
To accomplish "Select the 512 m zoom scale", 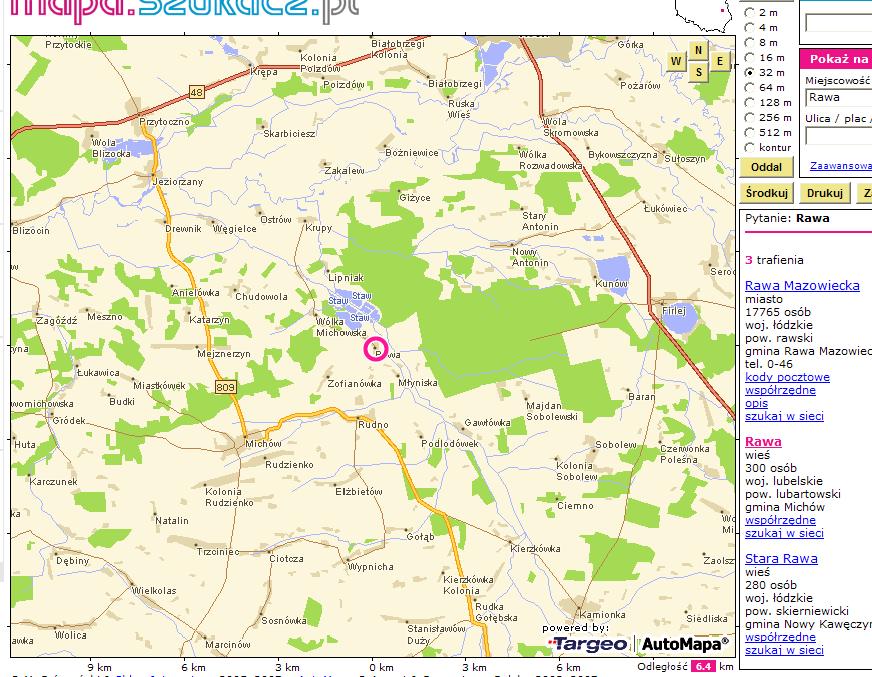I will click(x=750, y=132).
